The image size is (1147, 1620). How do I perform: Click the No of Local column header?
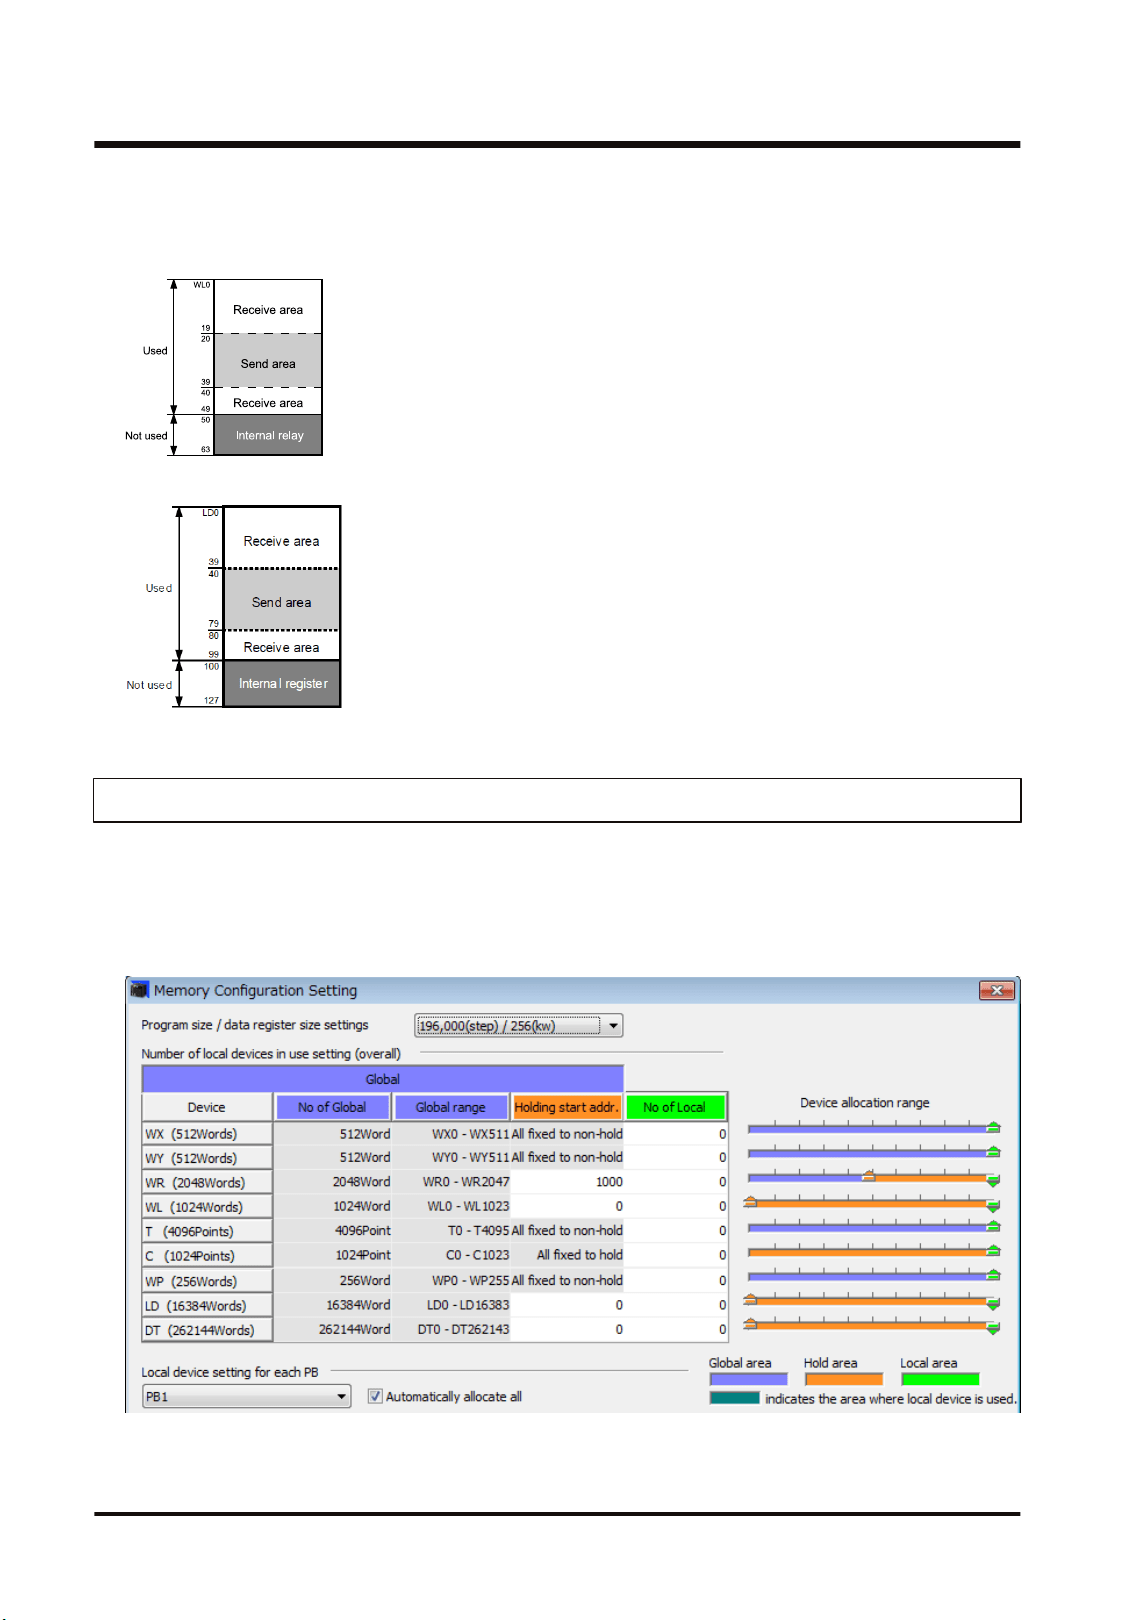675,1107
